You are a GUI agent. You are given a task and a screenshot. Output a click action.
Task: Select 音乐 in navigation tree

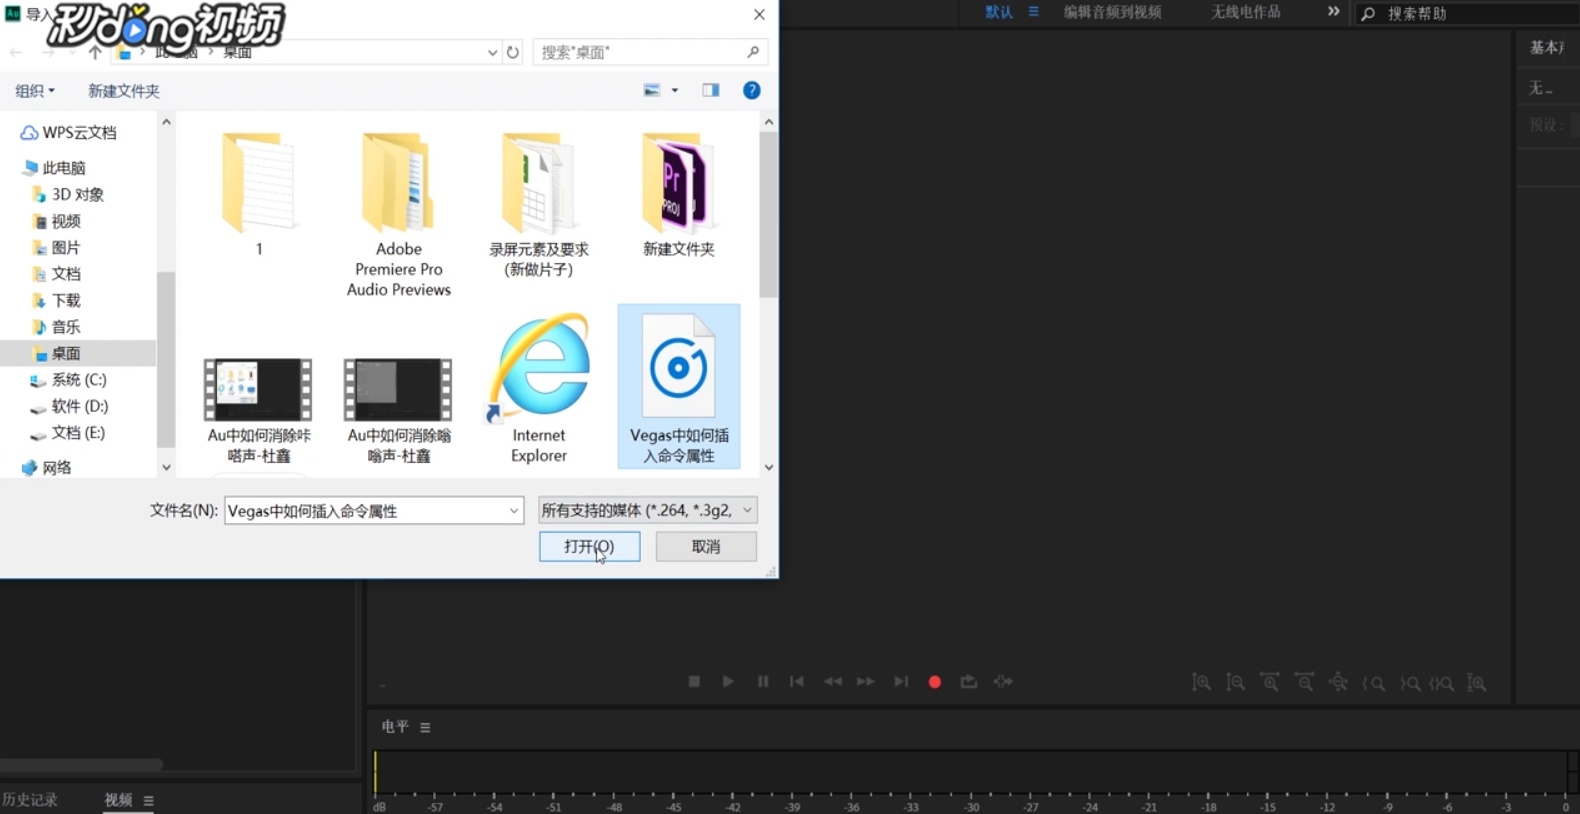pyautogui.click(x=56, y=327)
